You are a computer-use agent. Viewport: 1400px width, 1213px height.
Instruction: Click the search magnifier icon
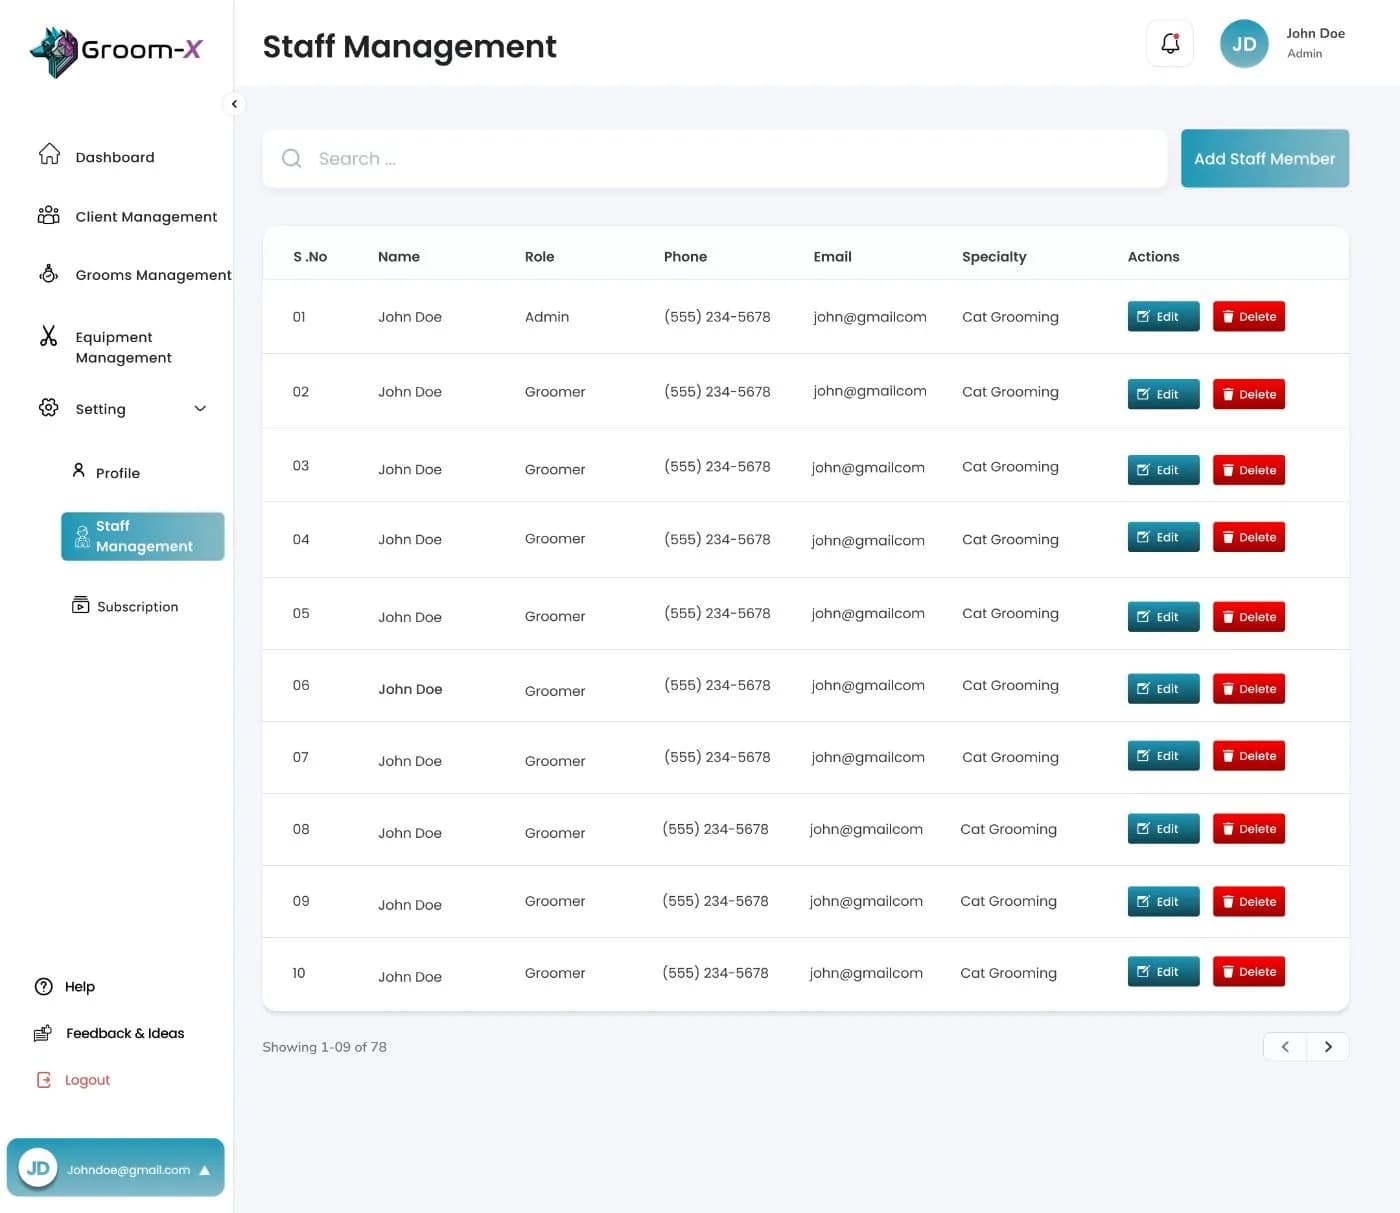[x=291, y=158]
